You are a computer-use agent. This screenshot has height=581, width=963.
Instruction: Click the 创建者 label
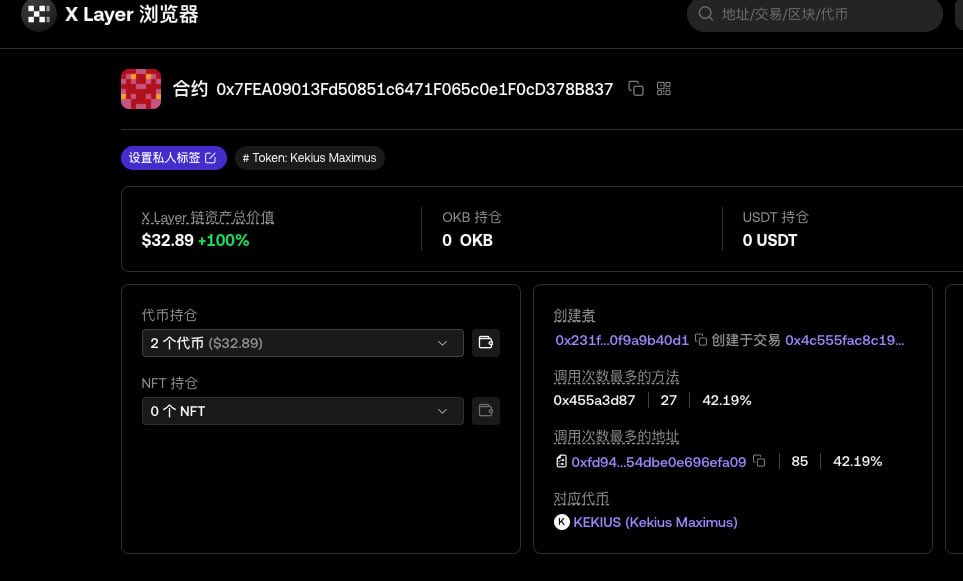[574, 316]
